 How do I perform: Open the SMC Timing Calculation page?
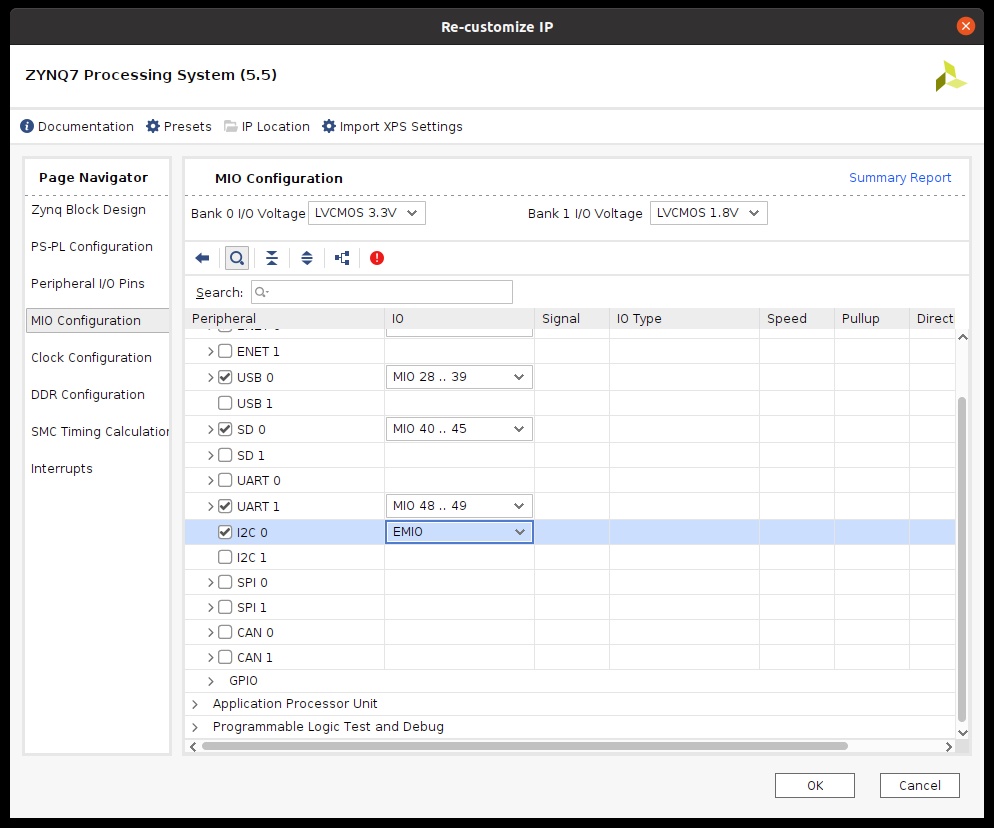[100, 432]
